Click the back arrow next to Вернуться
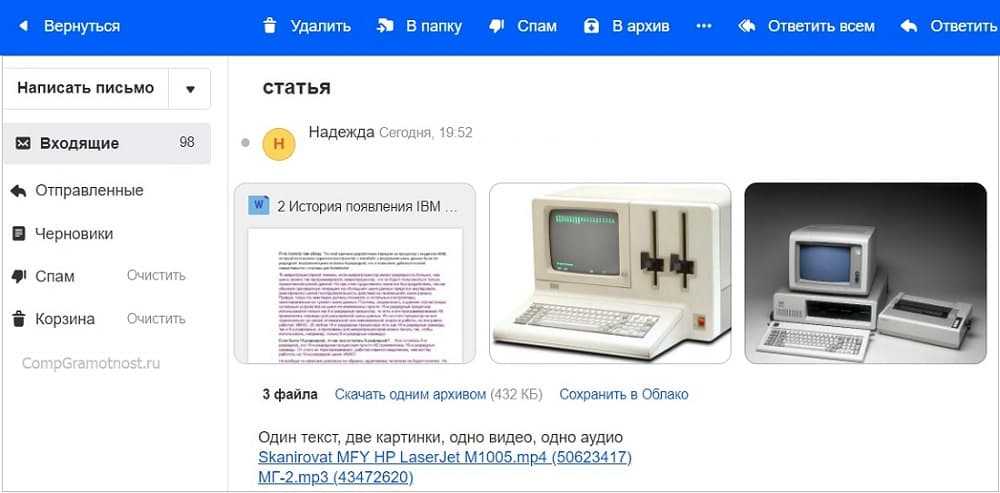Image resolution: width=1000 pixels, height=493 pixels. pos(24,26)
